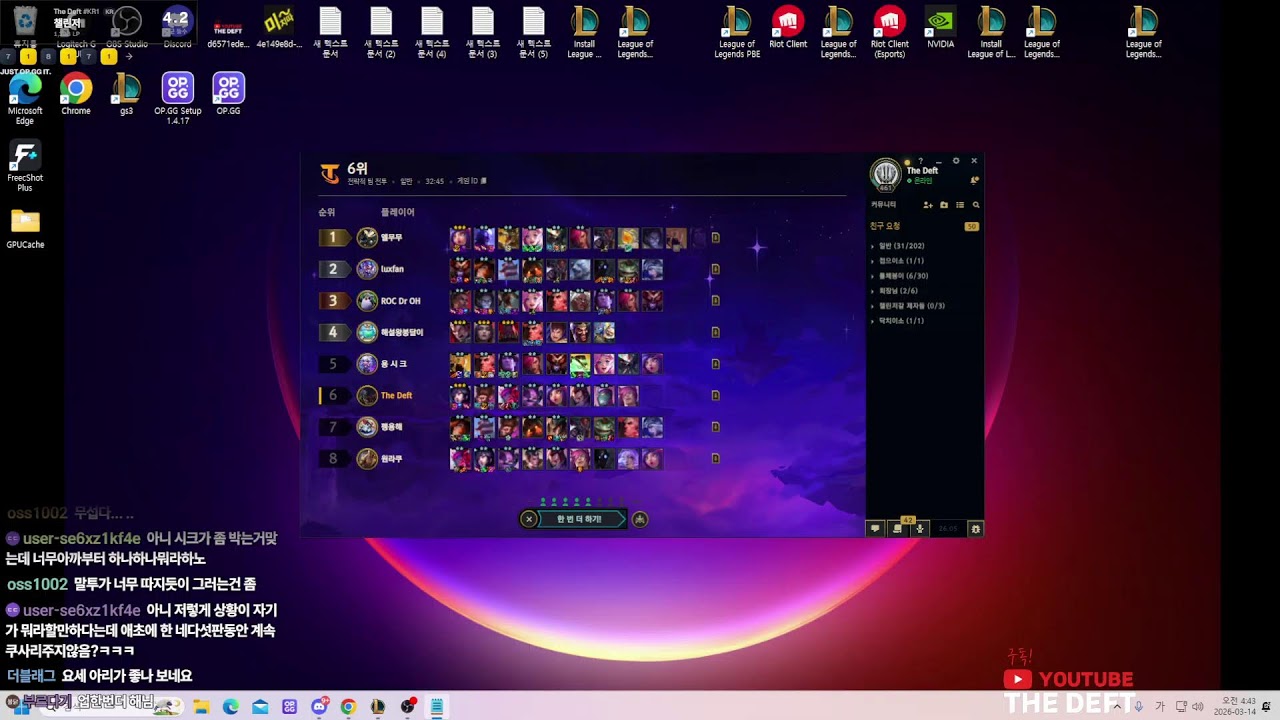Select the Discord desktop shortcut
Image resolution: width=1280 pixels, height=720 pixels.
(x=177, y=27)
